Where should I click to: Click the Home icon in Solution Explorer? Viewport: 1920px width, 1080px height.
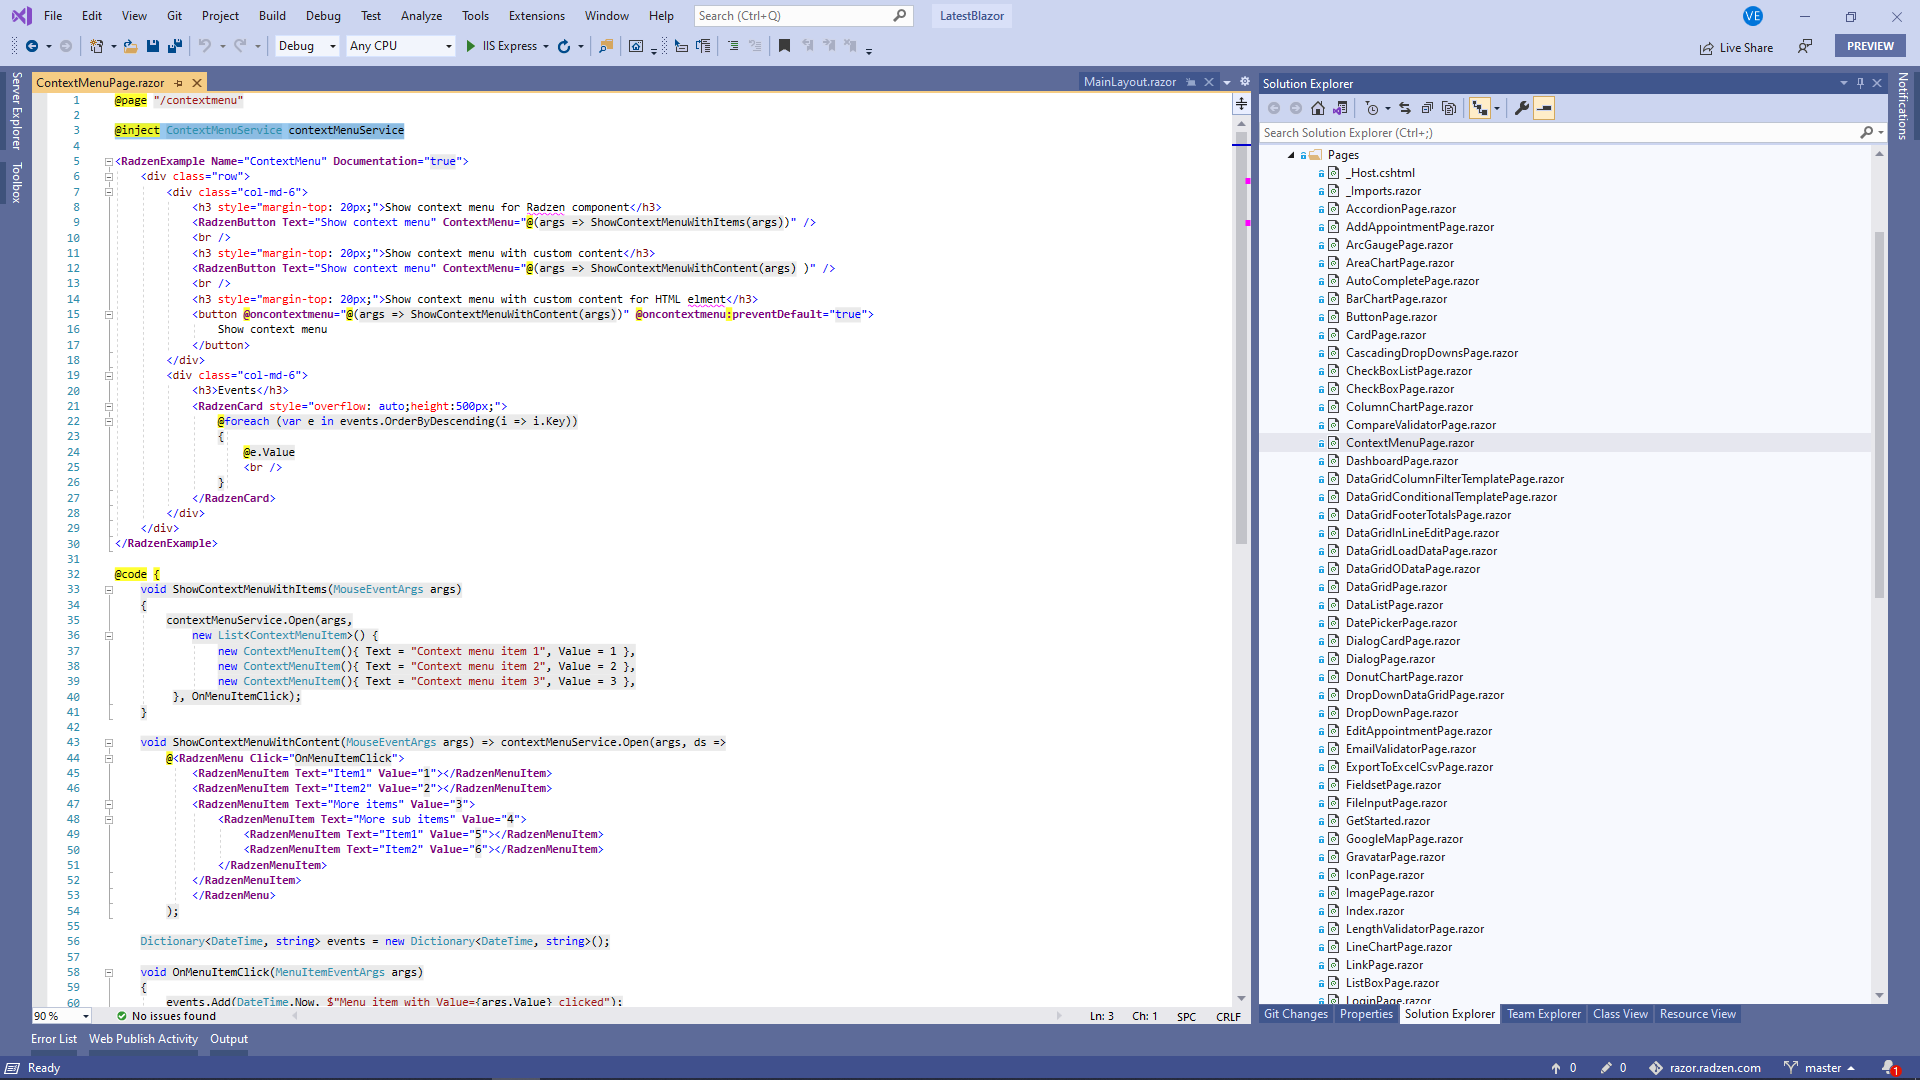1318,108
